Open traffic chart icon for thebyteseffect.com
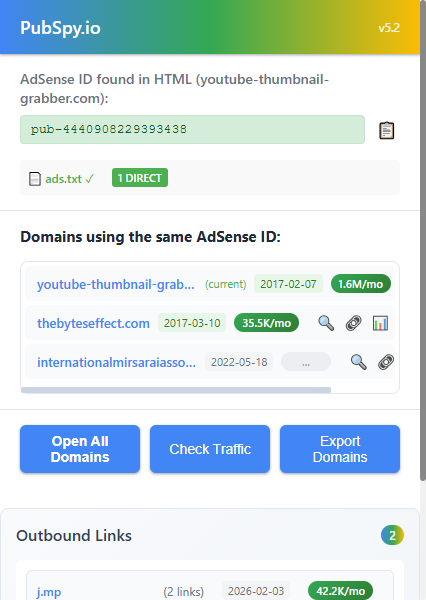 (380, 323)
